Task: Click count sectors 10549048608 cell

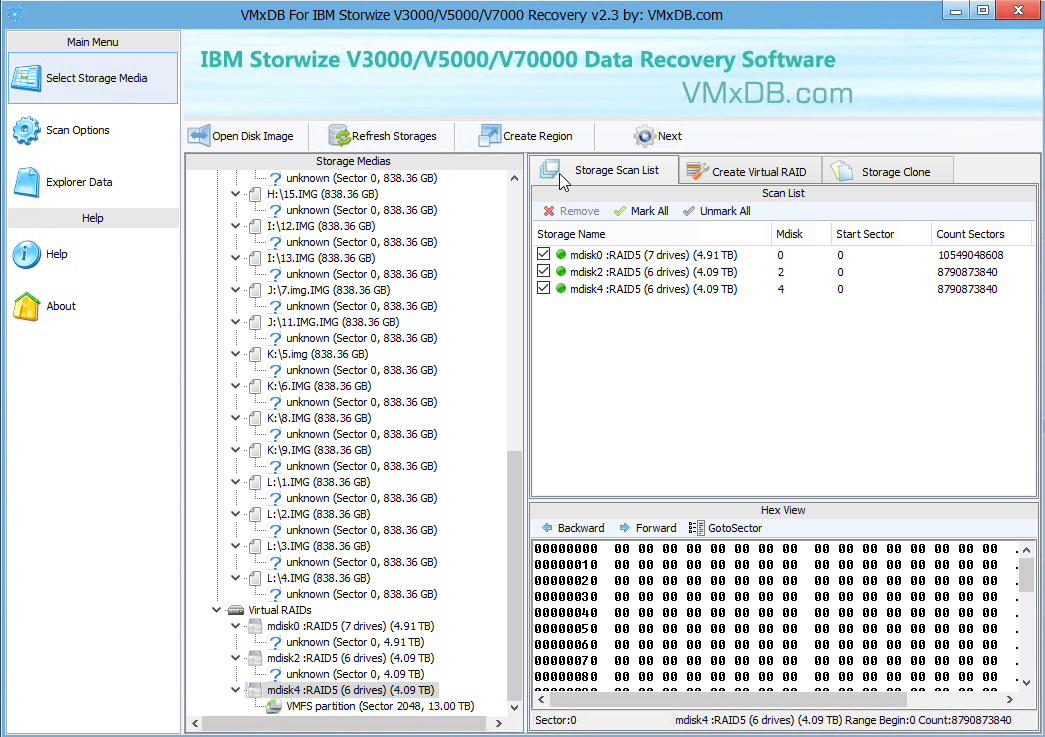Action: tap(970, 255)
